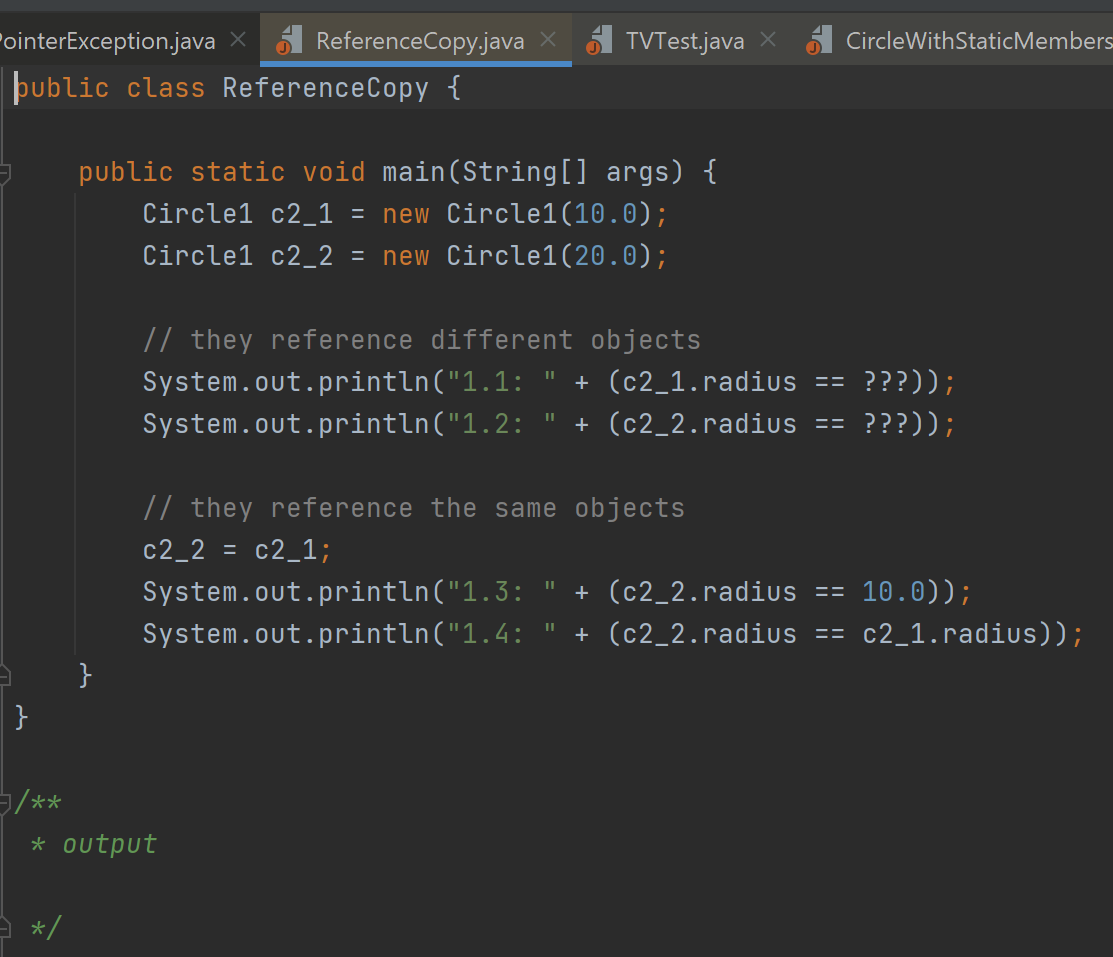Image resolution: width=1113 pixels, height=957 pixels.
Task: Close the TVTest.java tab
Action: click(767, 40)
